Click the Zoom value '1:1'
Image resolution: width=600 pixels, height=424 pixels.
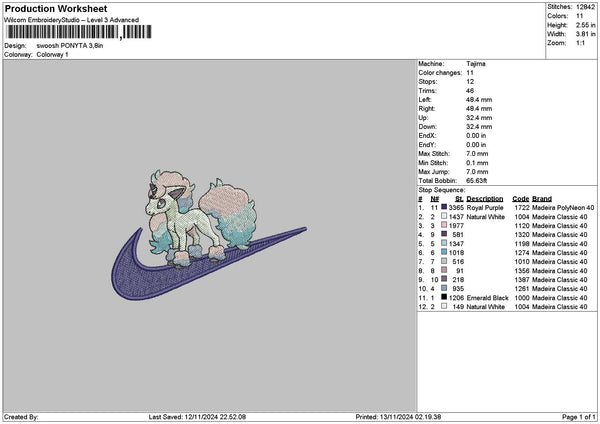click(x=580, y=43)
